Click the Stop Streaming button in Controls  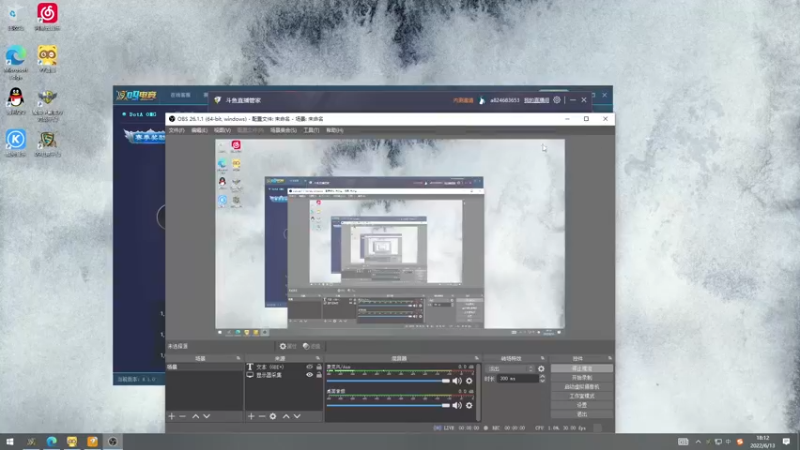[582, 368]
